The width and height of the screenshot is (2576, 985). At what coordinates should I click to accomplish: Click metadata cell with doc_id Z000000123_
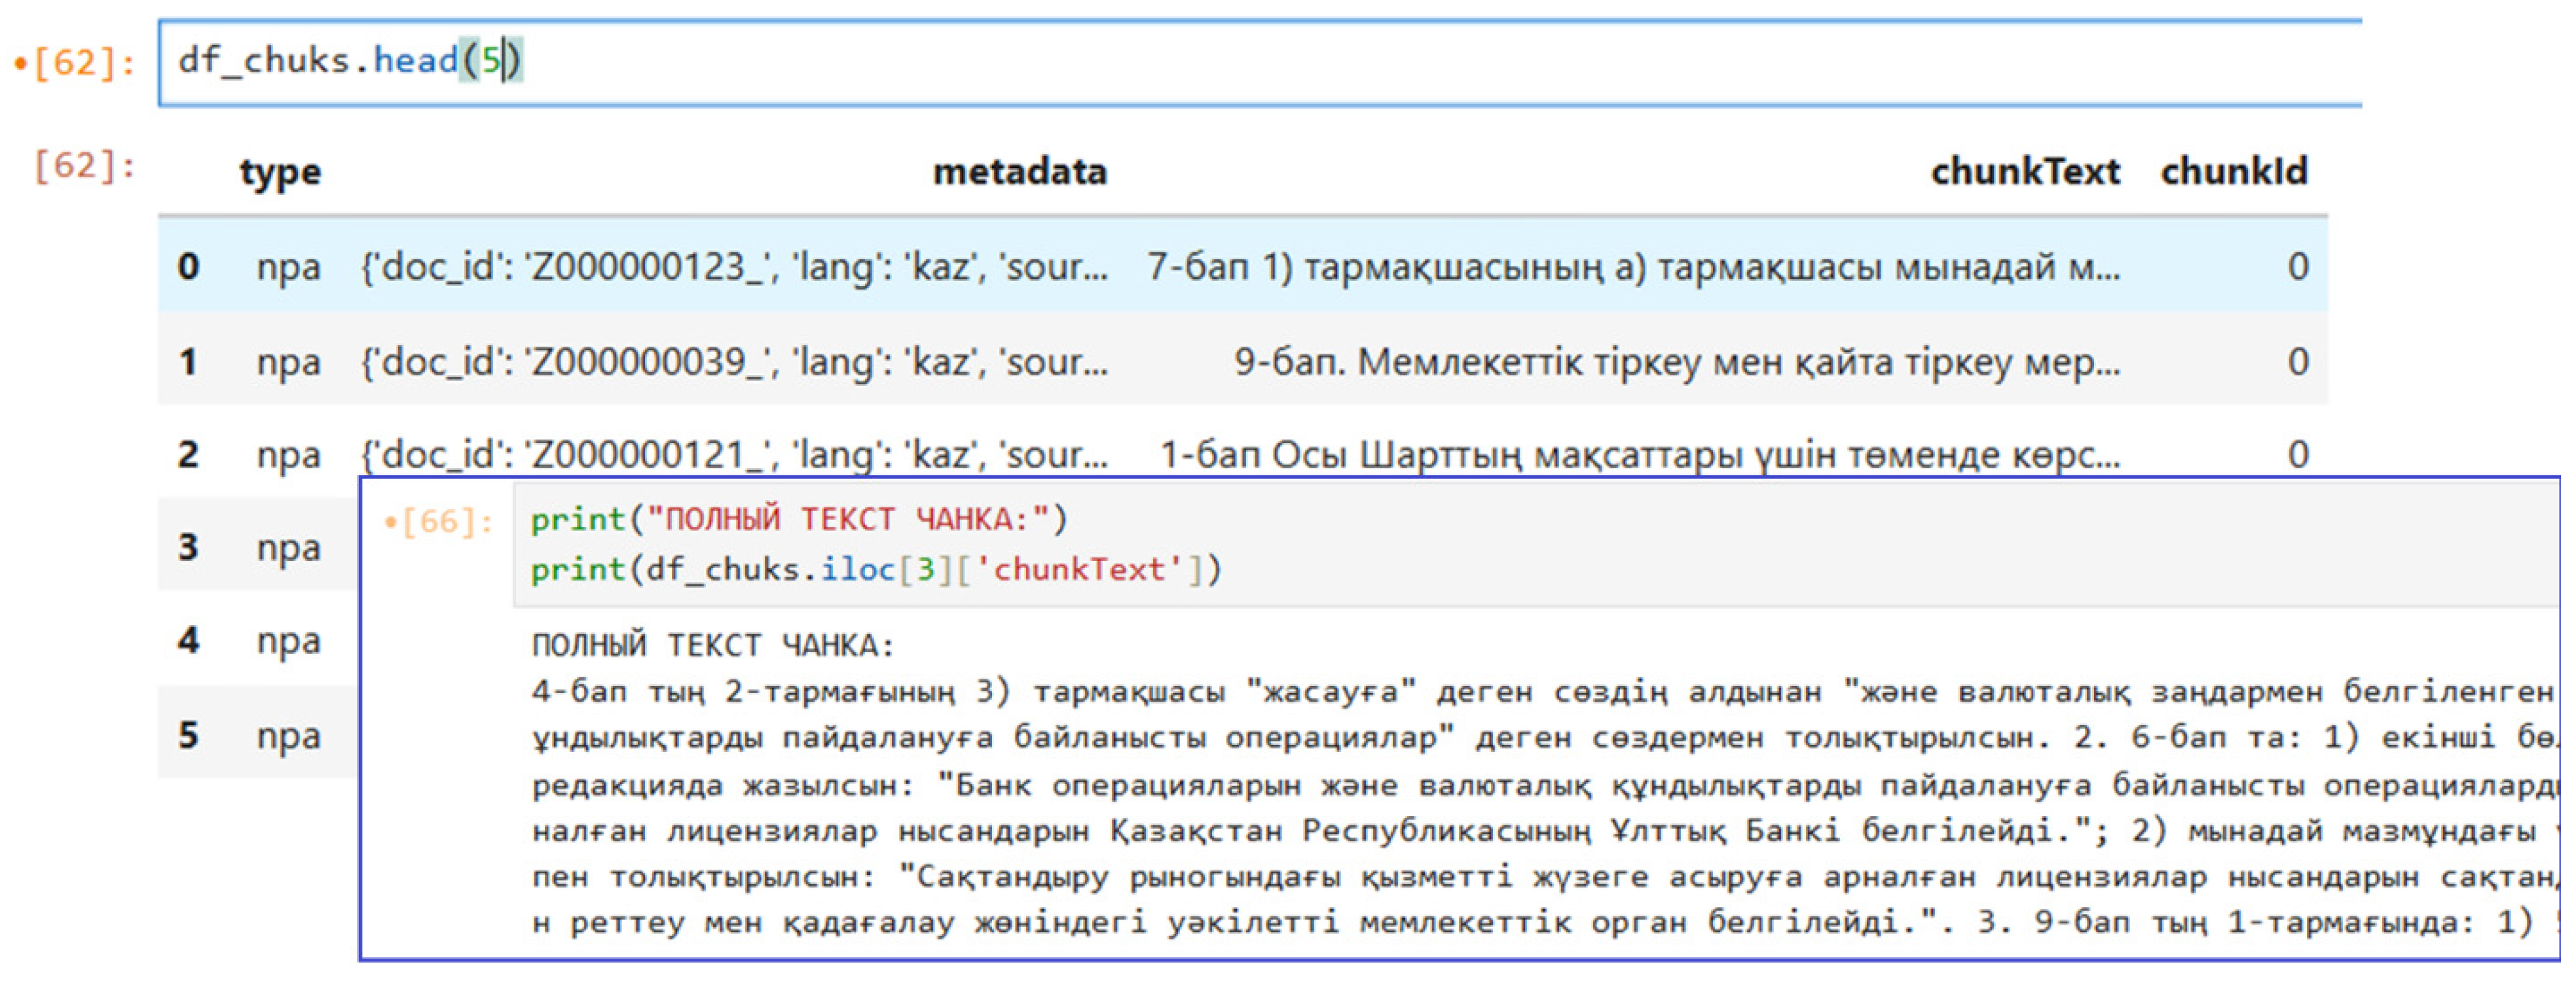pos(734,267)
